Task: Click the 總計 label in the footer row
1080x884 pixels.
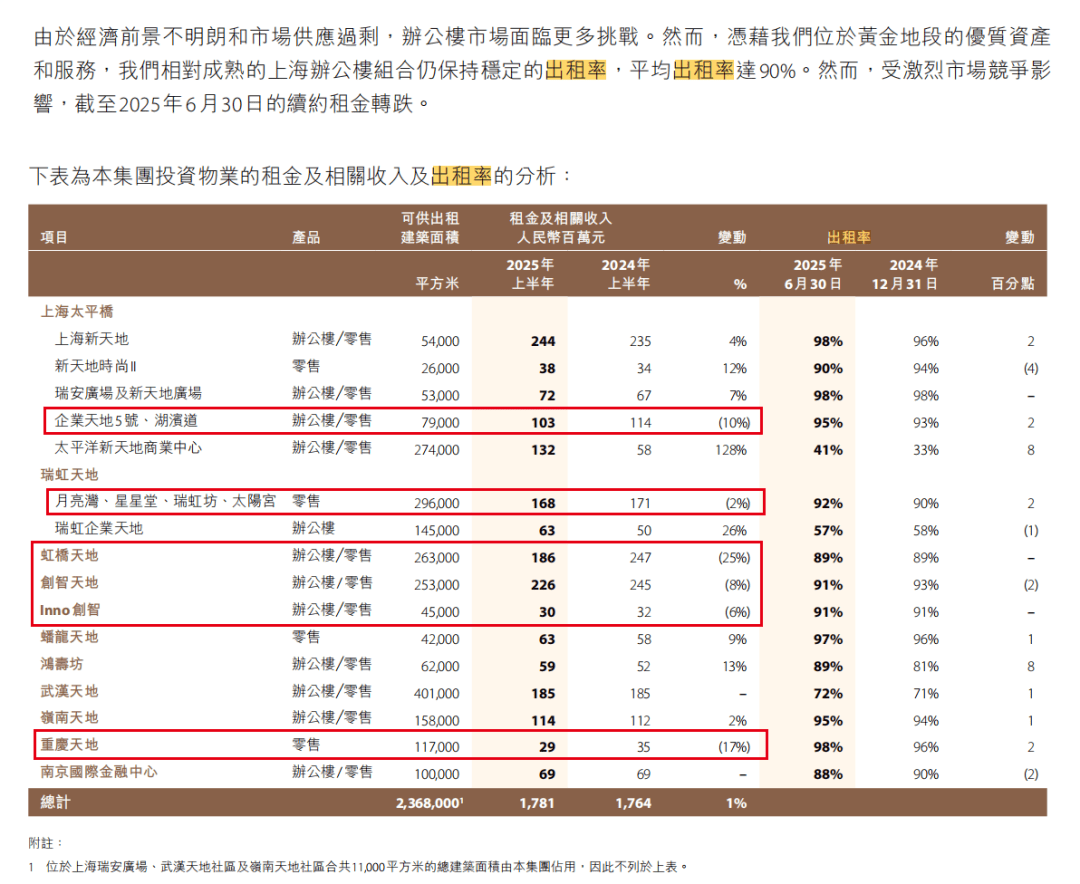Action: tap(56, 802)
